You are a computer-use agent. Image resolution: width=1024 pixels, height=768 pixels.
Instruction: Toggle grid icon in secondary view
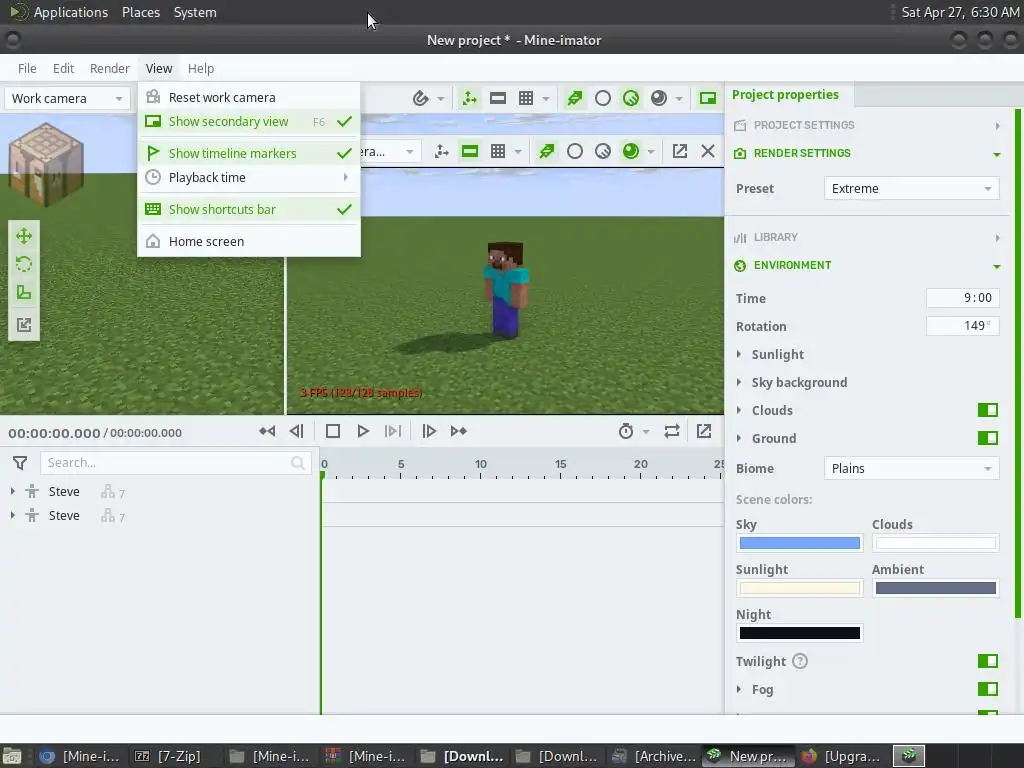pos(498,152)
